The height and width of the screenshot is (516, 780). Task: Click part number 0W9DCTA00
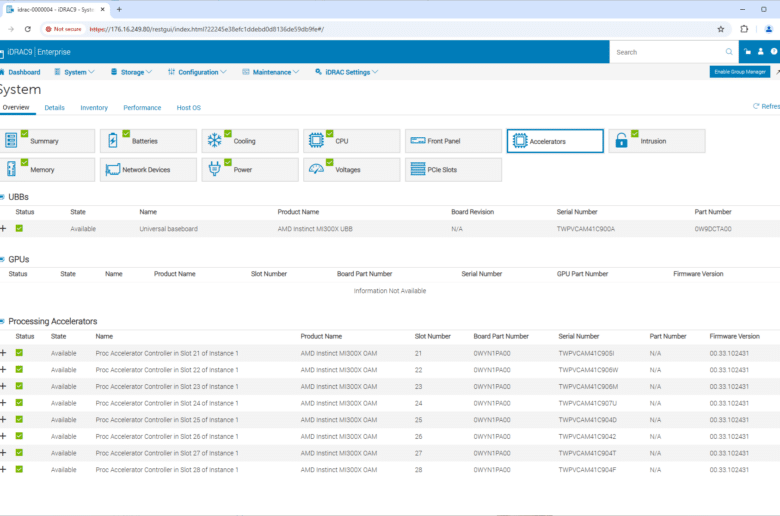point(713,229)
